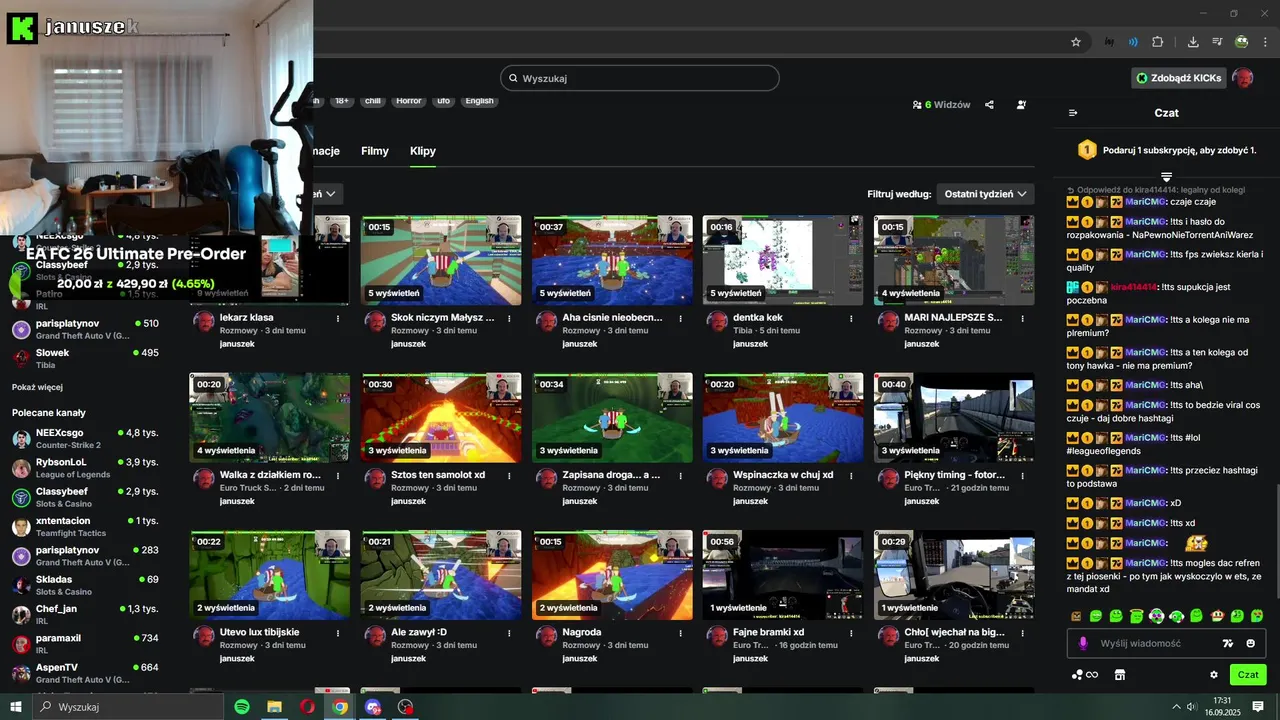Expand the partially hidden sort dropdown left of clips
The height and width of the screenshot is (720, 1280).
pyautogui.click(x=326, y=193)
